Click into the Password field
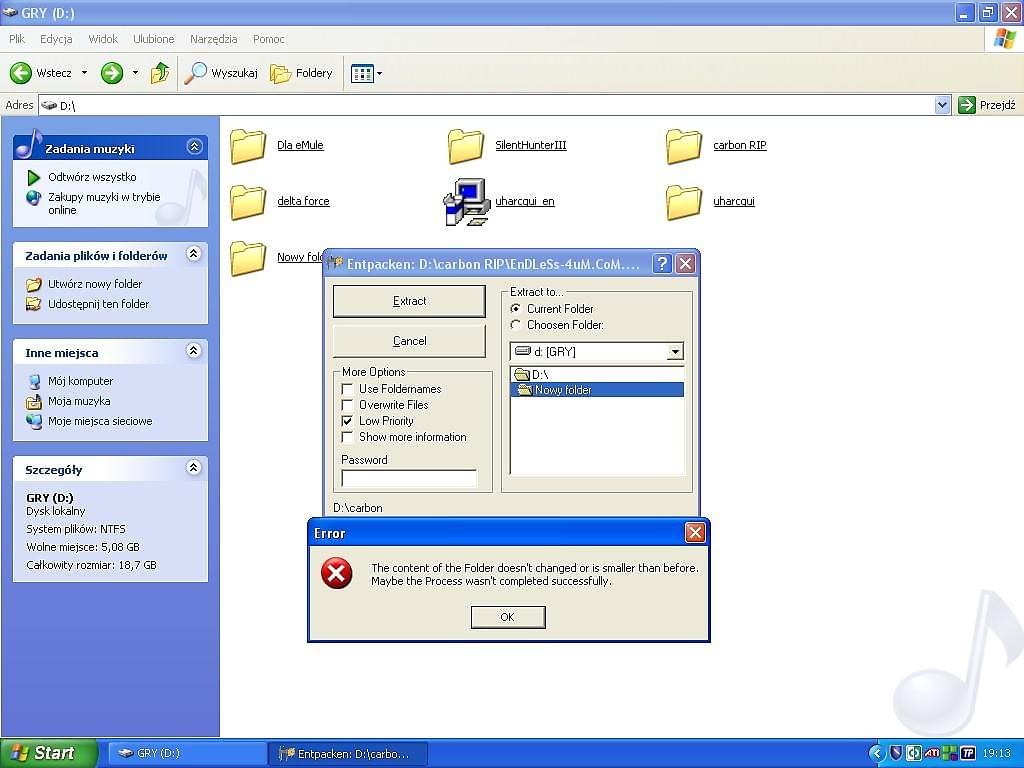This screenshot has height=768, width=1024. click(409, 478)
